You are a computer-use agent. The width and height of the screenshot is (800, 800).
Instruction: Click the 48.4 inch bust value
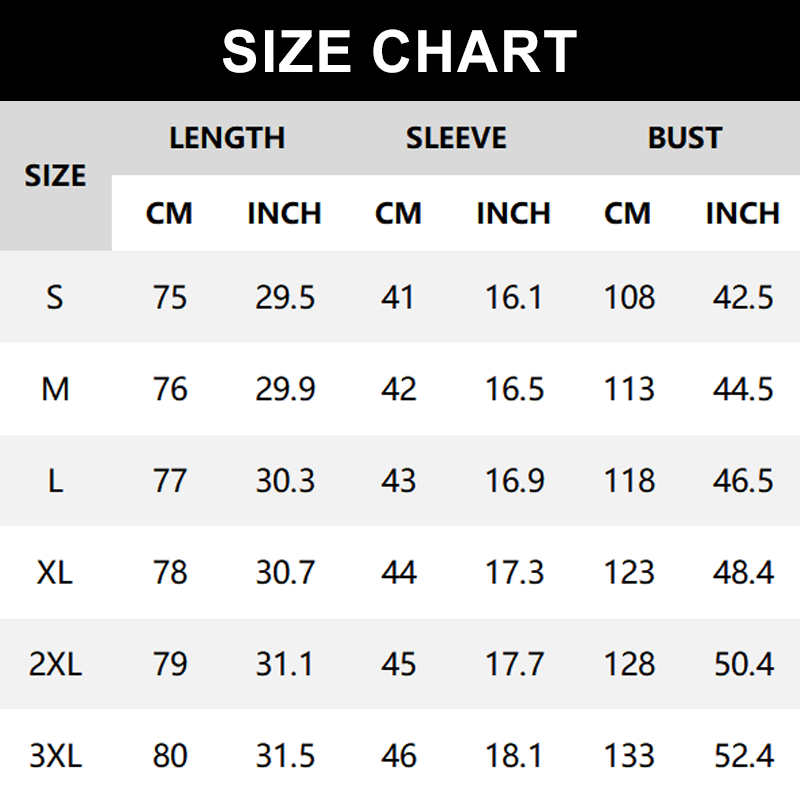click(743, 573)
